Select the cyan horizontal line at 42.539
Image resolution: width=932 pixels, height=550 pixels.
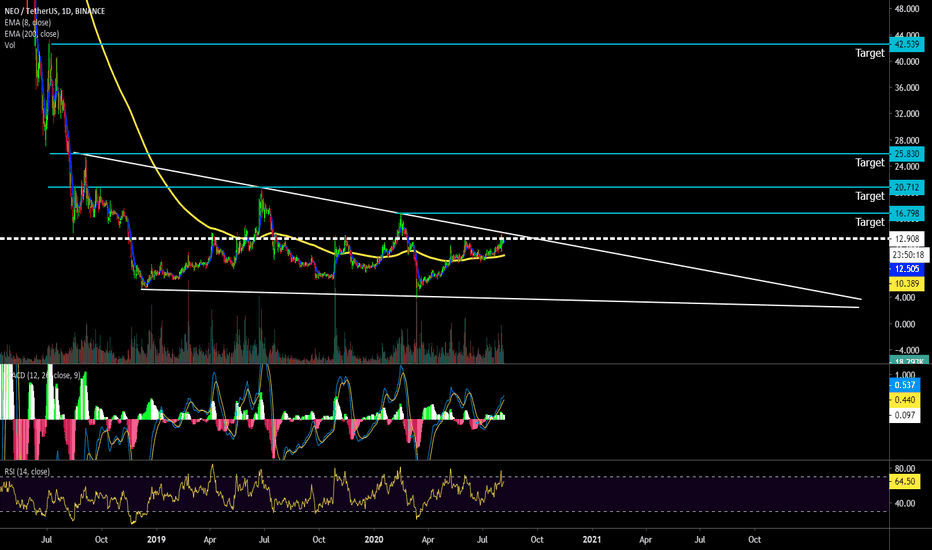(470, 44)
